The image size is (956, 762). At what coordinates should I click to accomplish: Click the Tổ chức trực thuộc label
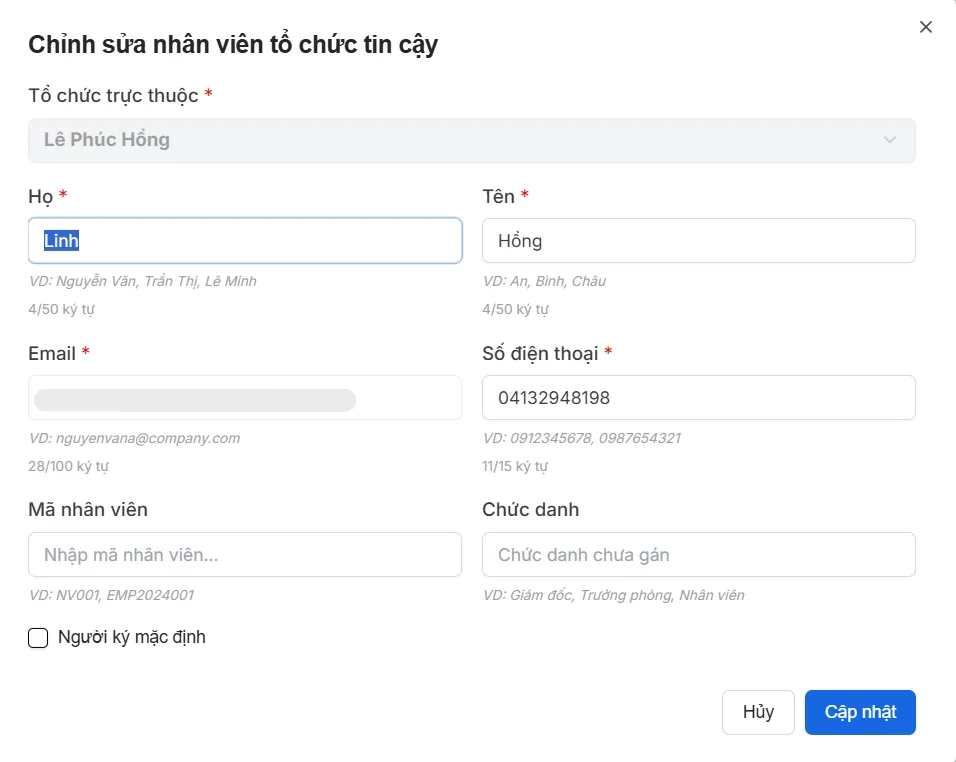[113, 96]
